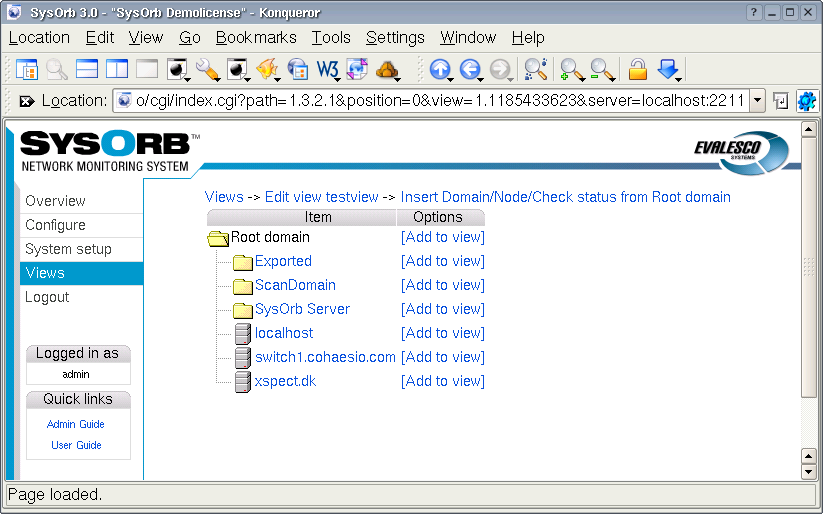Add localhost to view
The image size is (823, 514).
point(443,333)
